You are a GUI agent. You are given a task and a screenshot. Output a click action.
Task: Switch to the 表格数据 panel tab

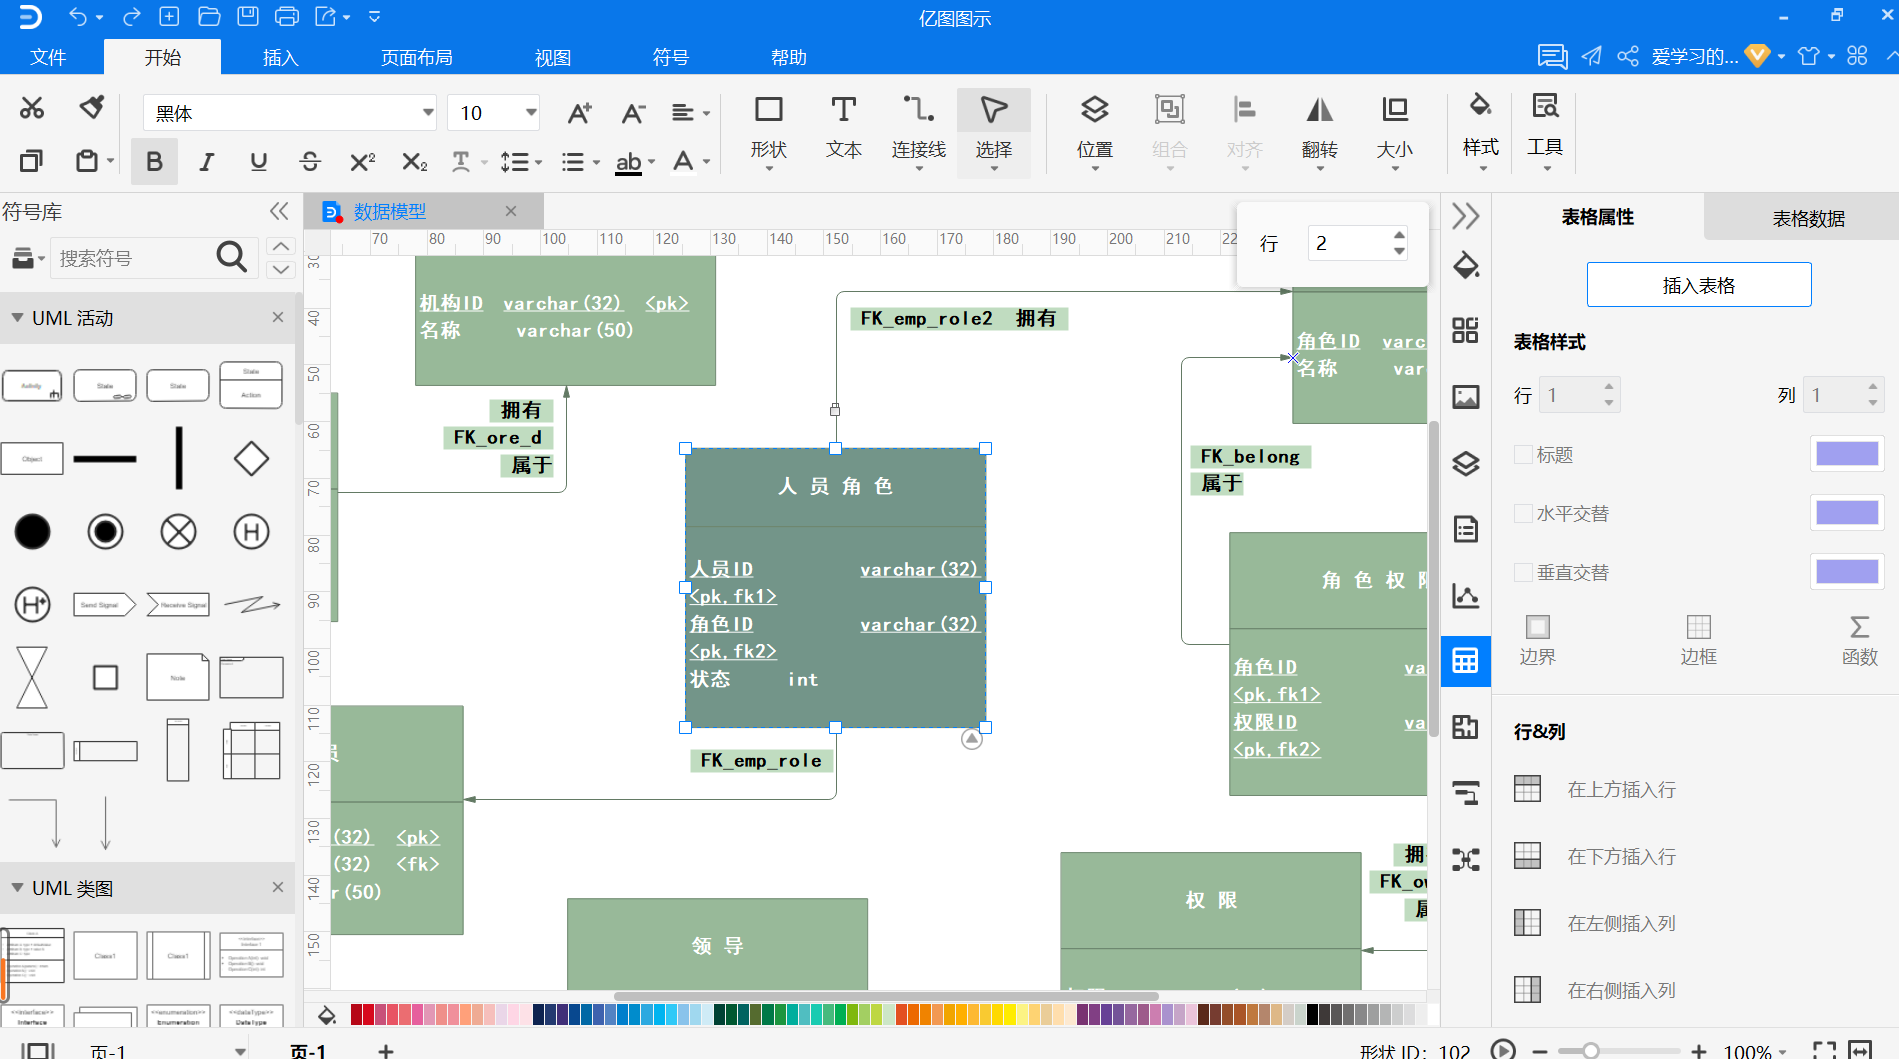click(1808, 218)
